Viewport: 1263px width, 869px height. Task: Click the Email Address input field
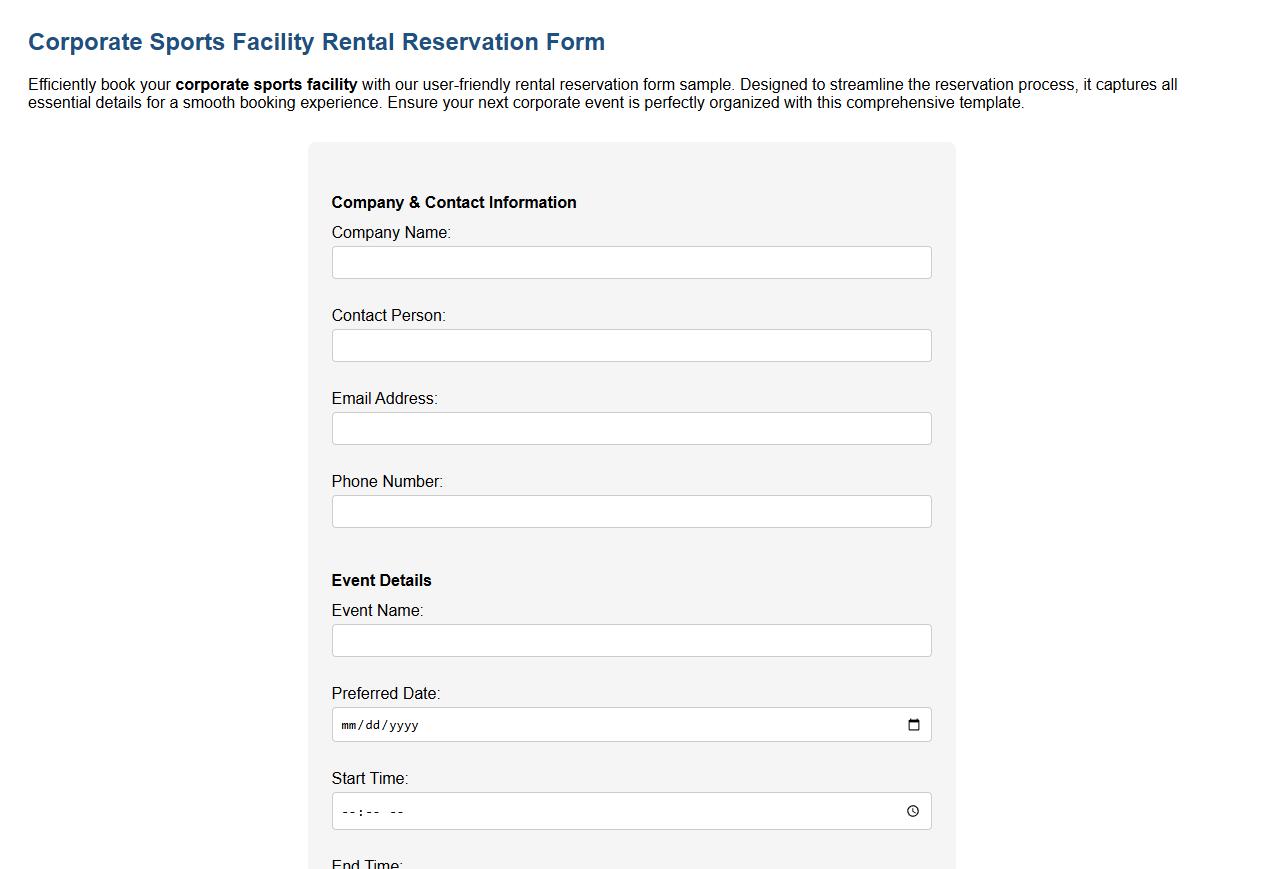click(631, 428)
